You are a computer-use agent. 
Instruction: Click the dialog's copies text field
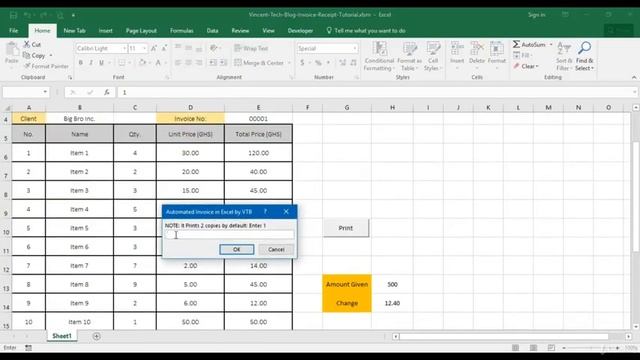coord(229,235)
